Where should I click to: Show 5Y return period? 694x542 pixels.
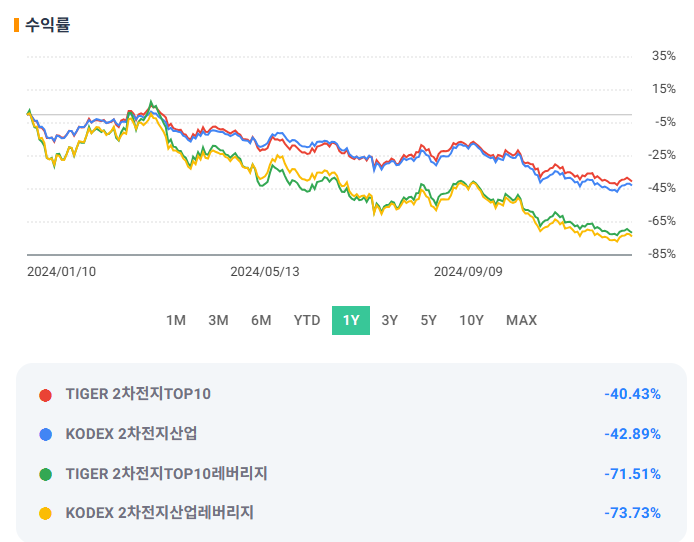428,320
